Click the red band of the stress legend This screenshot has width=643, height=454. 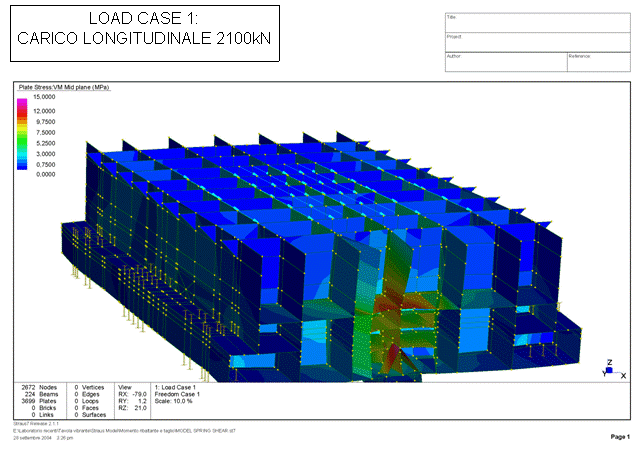[x=23, y=116]
